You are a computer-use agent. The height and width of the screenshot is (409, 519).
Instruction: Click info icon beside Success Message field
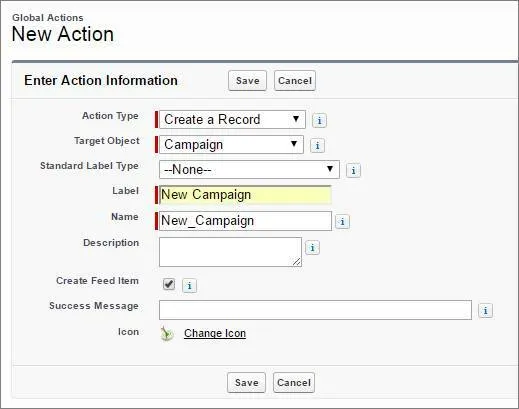tap(485, 310)
